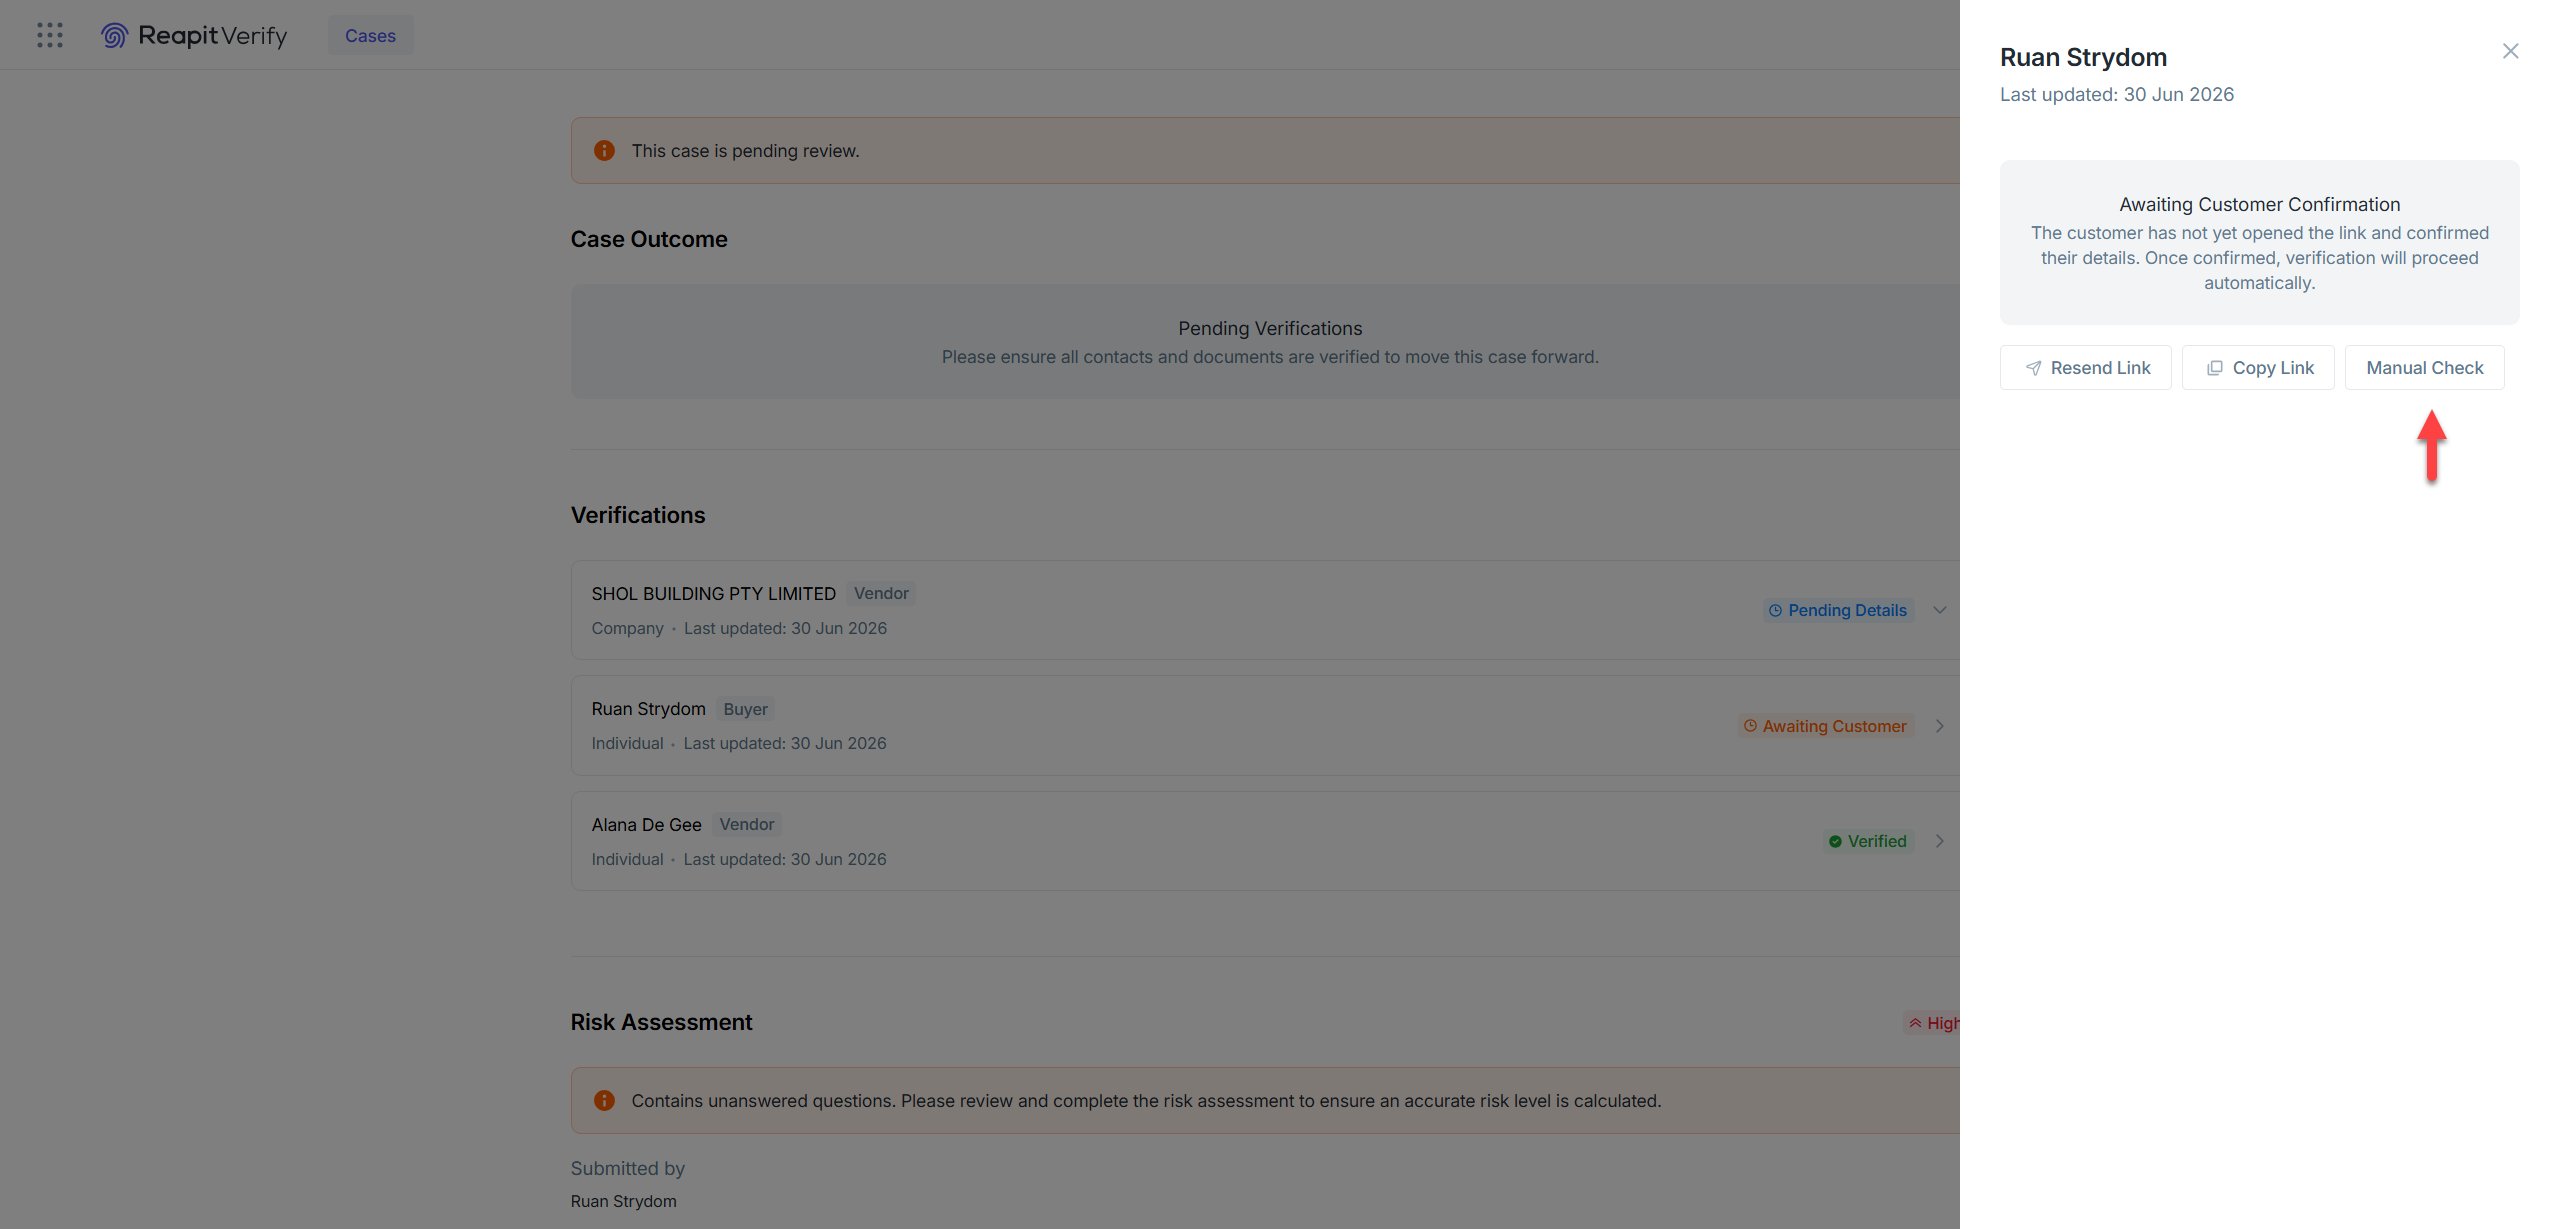This screenshot has width=2560, height=1229.
Task: Click the pending review warning icon
Action: 604,150
